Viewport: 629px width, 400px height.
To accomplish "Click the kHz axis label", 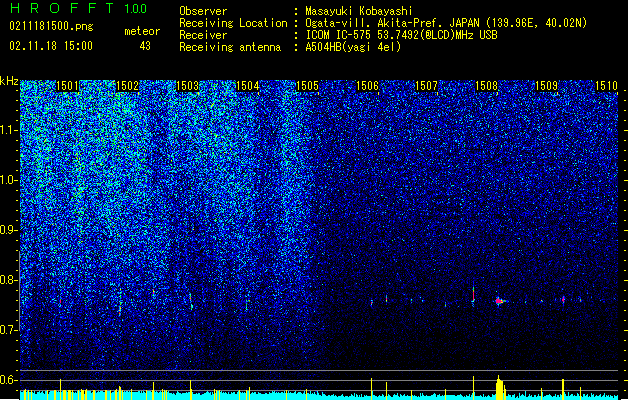I will (9, 81).
